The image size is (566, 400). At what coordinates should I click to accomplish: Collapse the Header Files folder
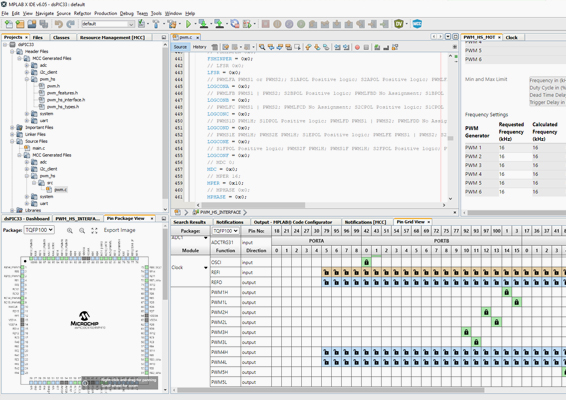[12, 51]
